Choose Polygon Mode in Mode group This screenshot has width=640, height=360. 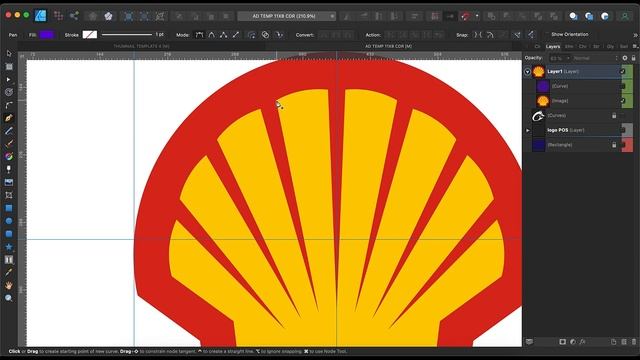pyautogui.click(x=224, y=35)
